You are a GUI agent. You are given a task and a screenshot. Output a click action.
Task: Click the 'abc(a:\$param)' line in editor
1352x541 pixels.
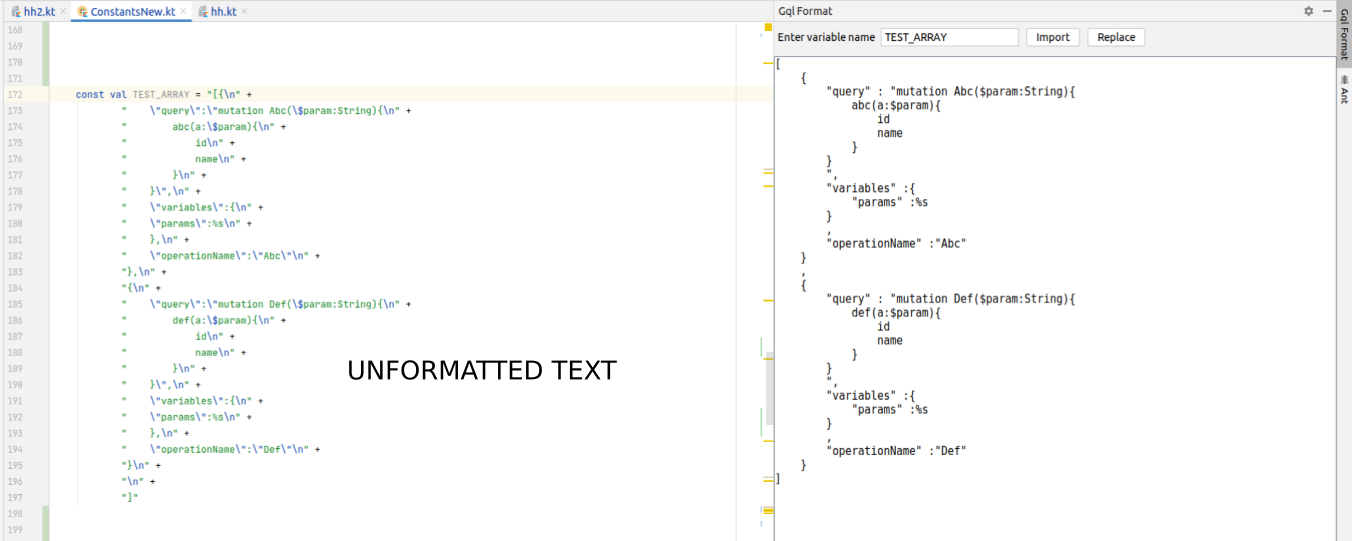click(x=204, y=127)
